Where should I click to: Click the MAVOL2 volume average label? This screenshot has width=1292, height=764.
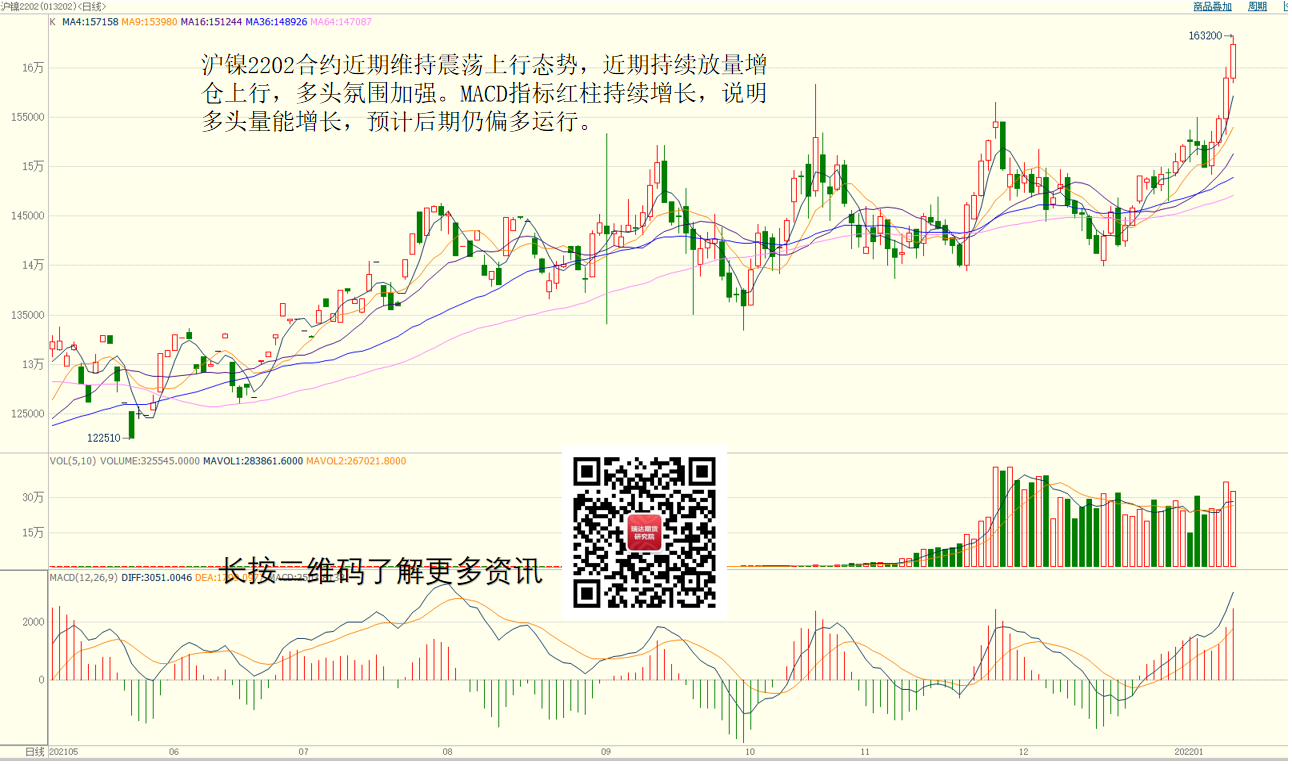click(x=356, y=461)
